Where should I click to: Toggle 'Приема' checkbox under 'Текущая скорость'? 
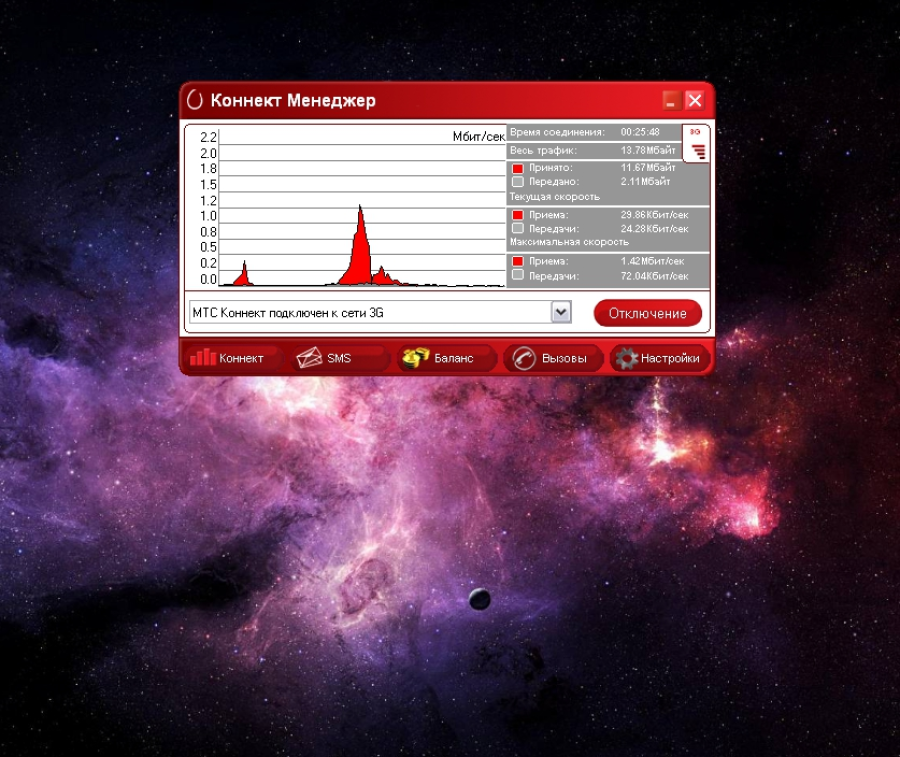(518, 215)
